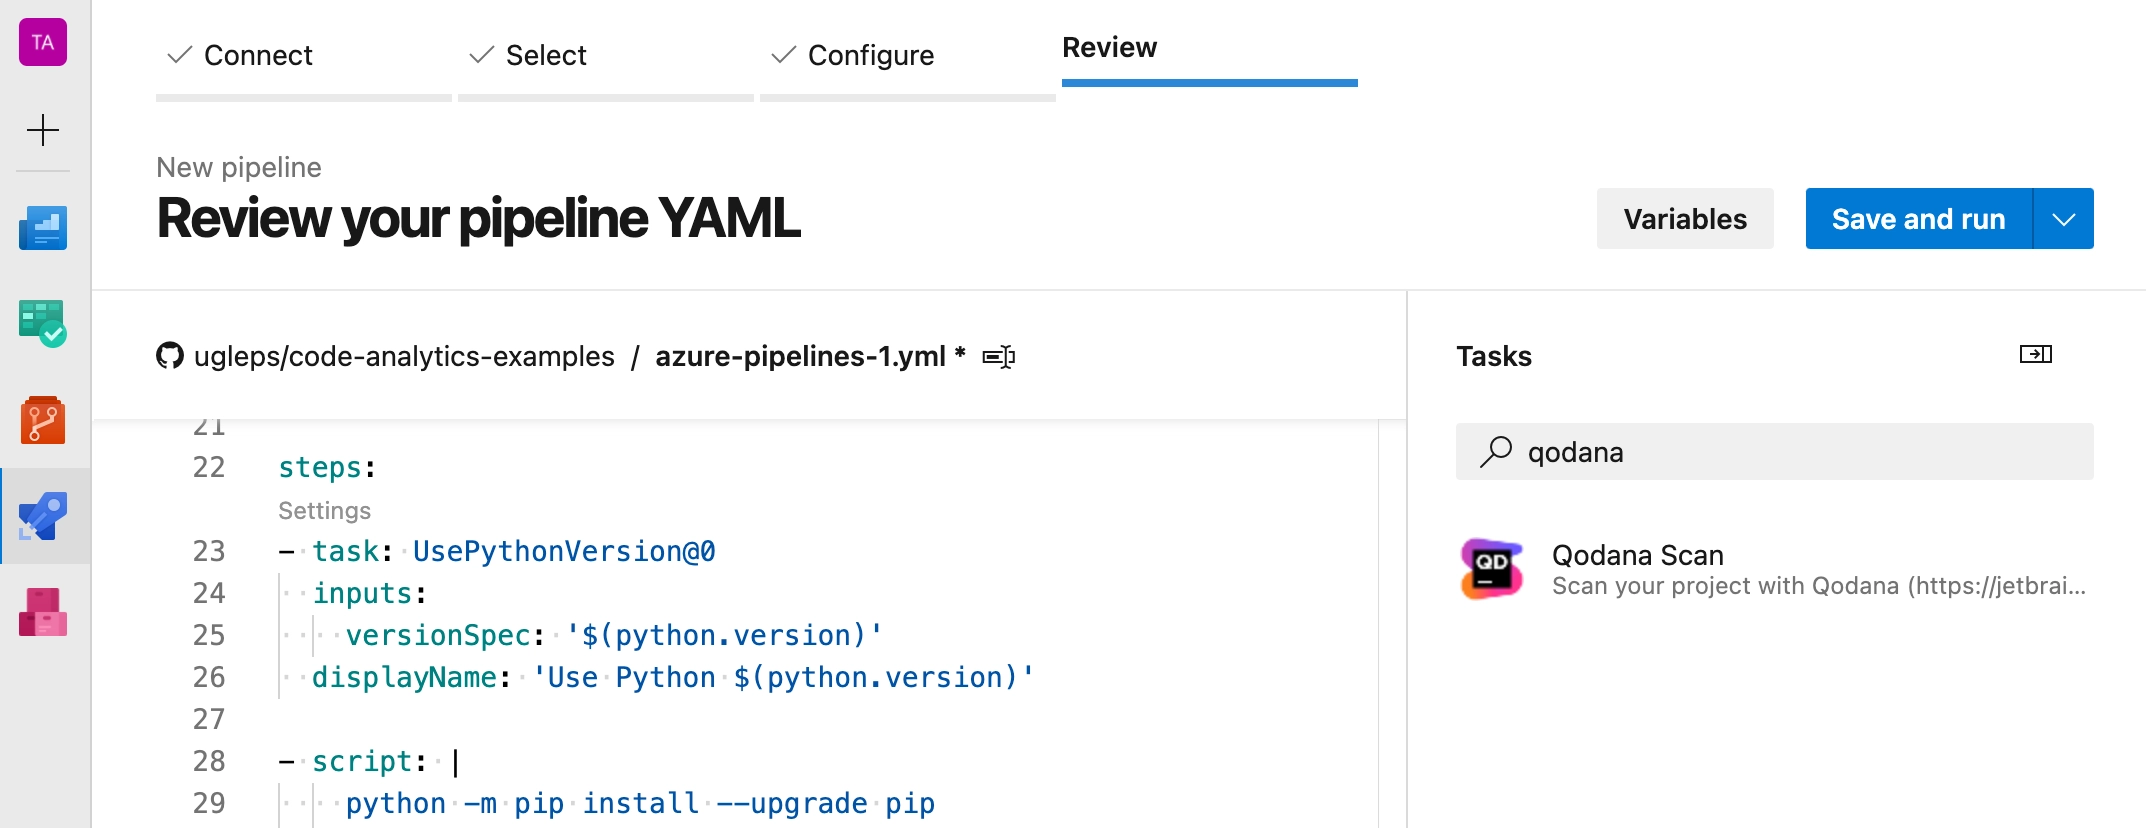Open the TA organization avatar
This screenshot has height=828, width=2146.
pyautogui.click(x=43, y=42)
